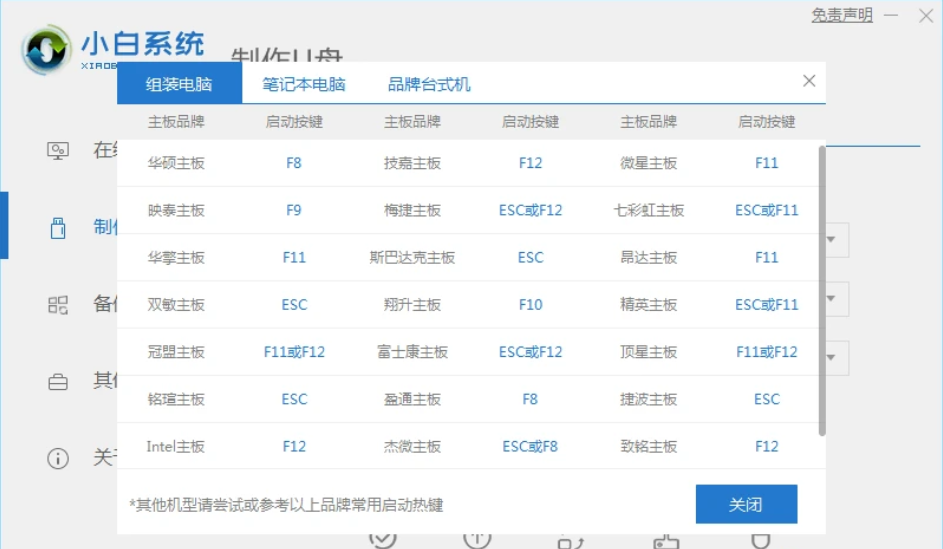Screen dimensions: 943x549
Task: Select the 富士康主板 cell
Action: pos(413,352)
